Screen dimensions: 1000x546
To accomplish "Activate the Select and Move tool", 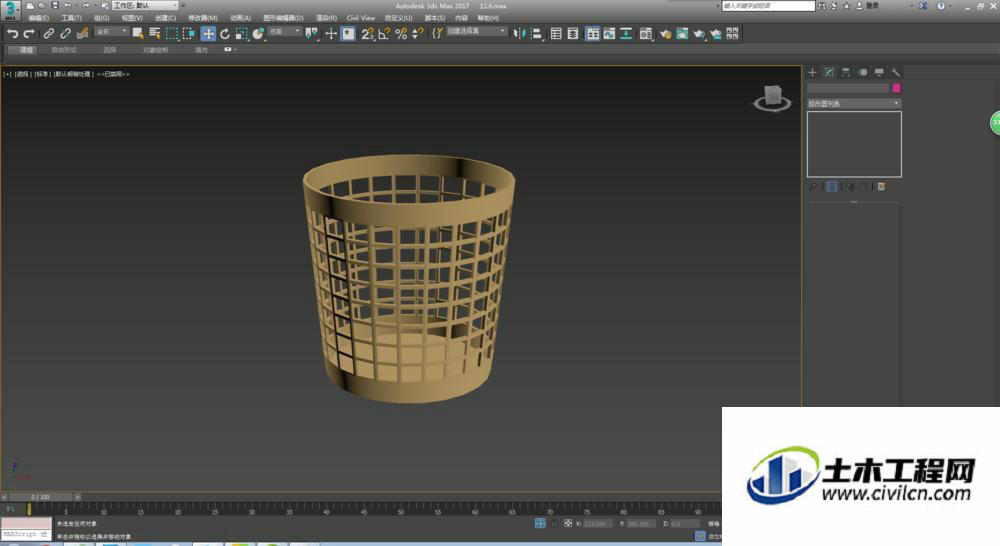I will (x=208, y=34).
